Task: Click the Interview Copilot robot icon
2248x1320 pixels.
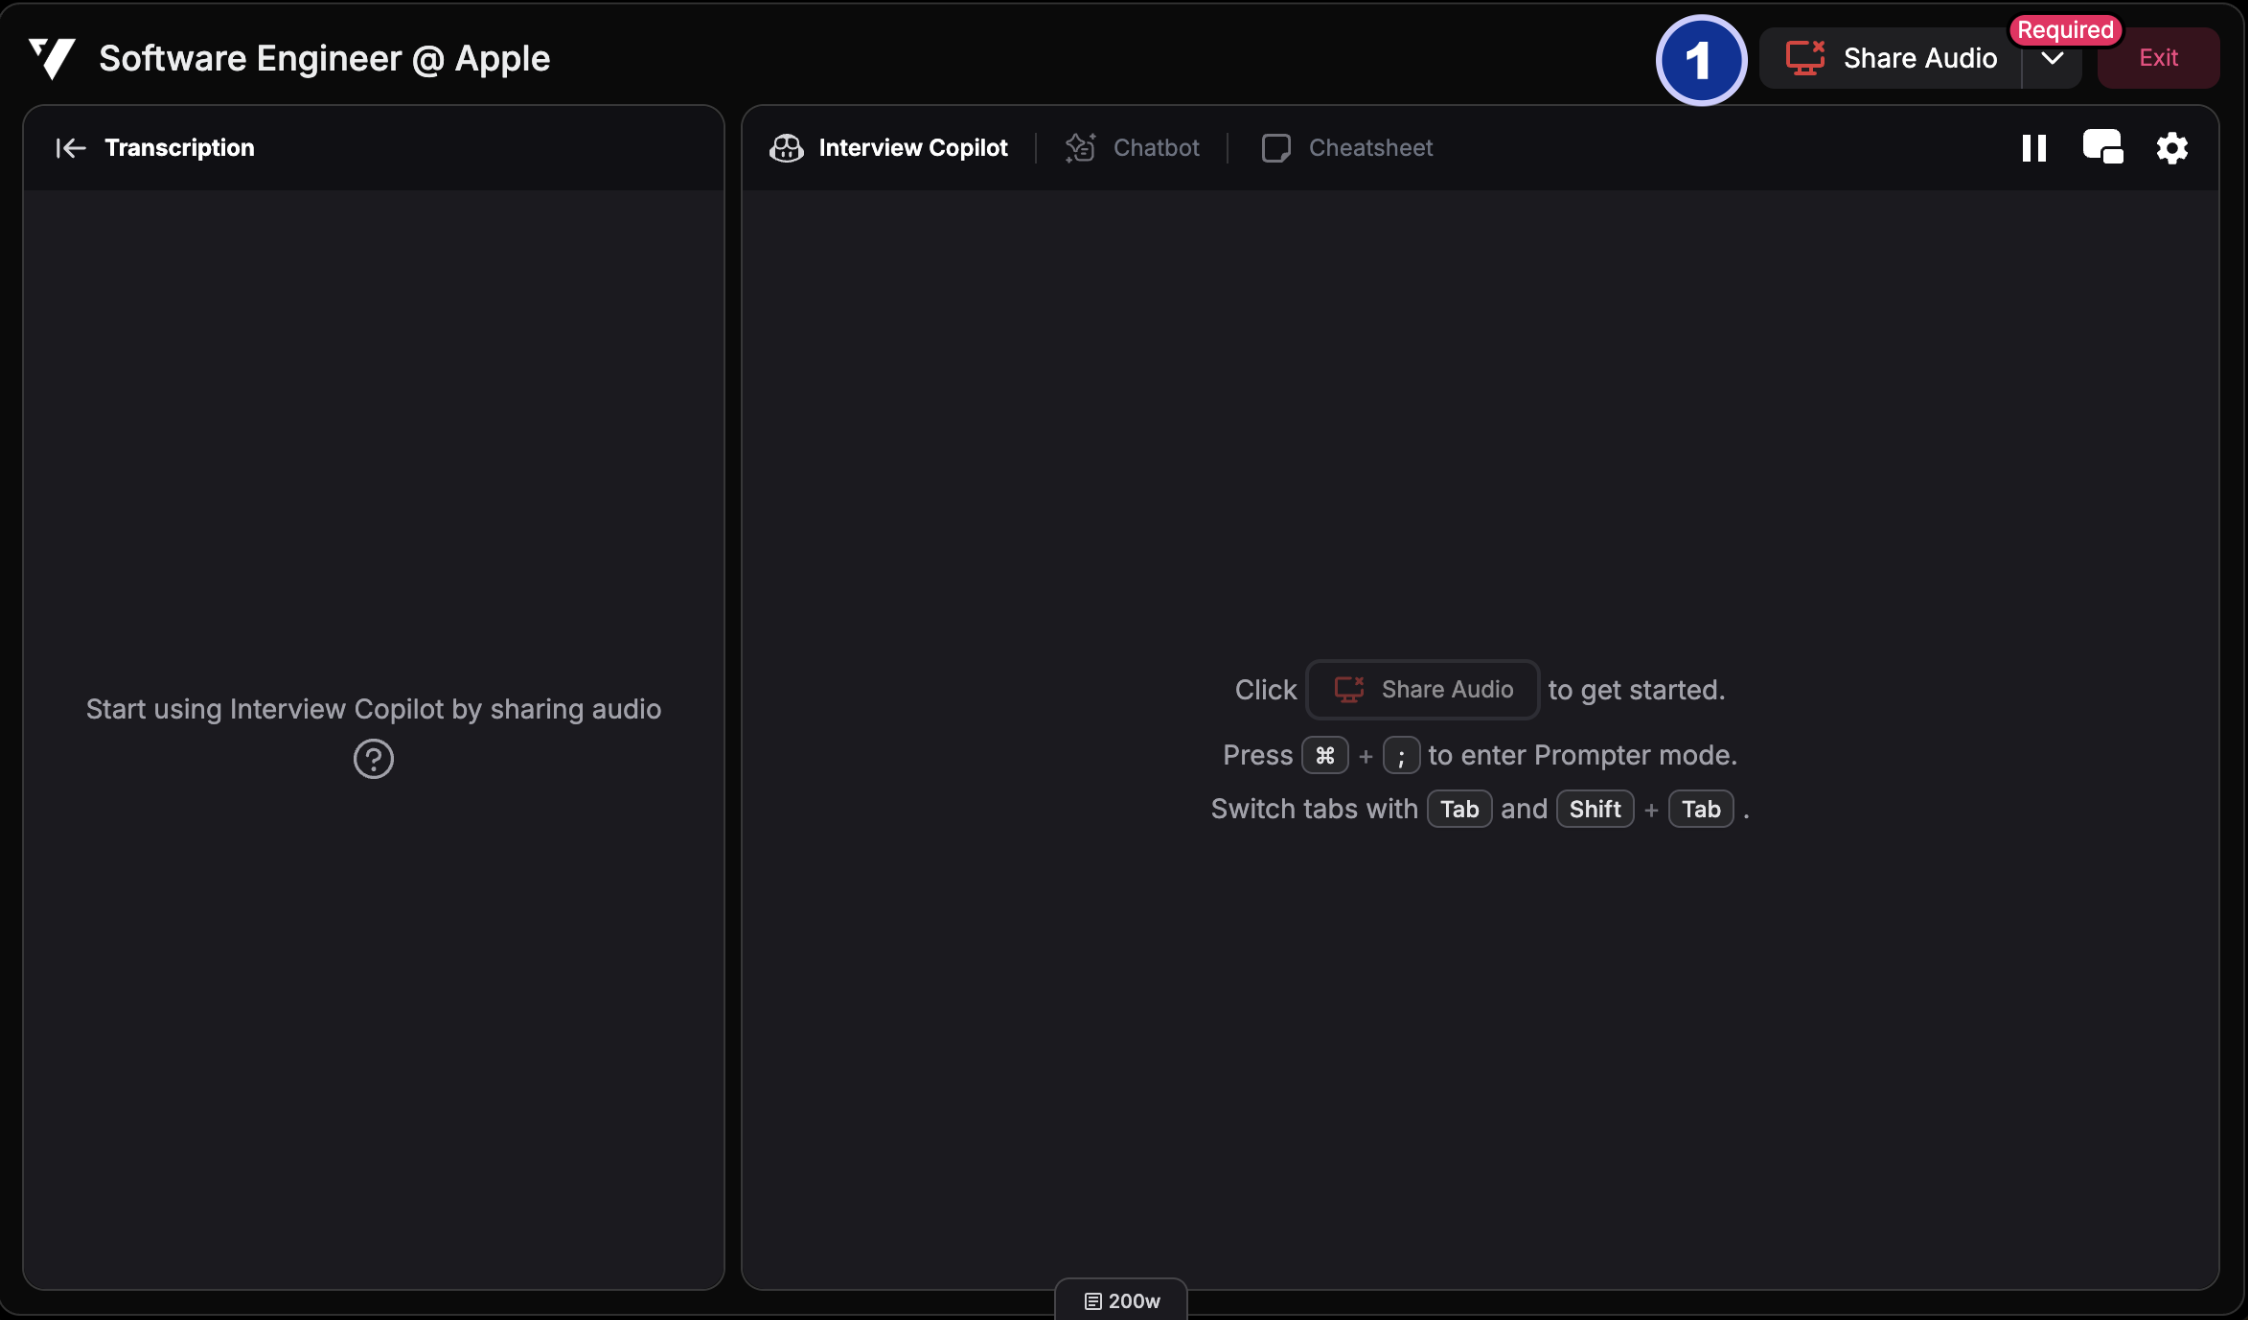Action: 786,147
